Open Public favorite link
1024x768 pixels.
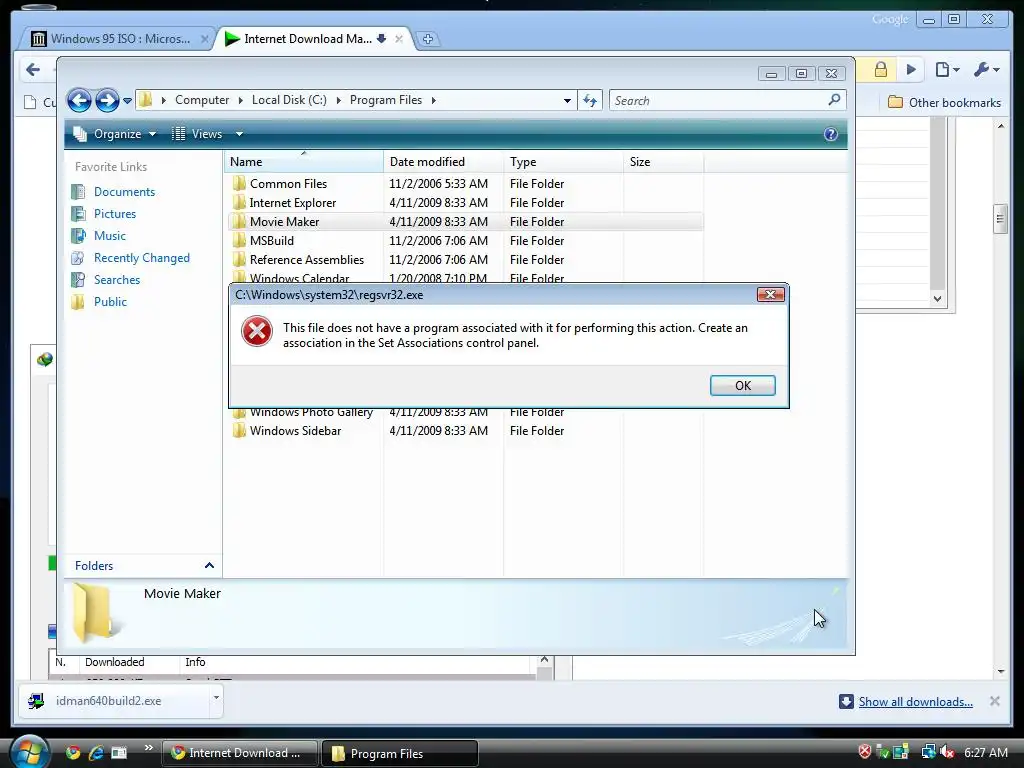[110, 302]
